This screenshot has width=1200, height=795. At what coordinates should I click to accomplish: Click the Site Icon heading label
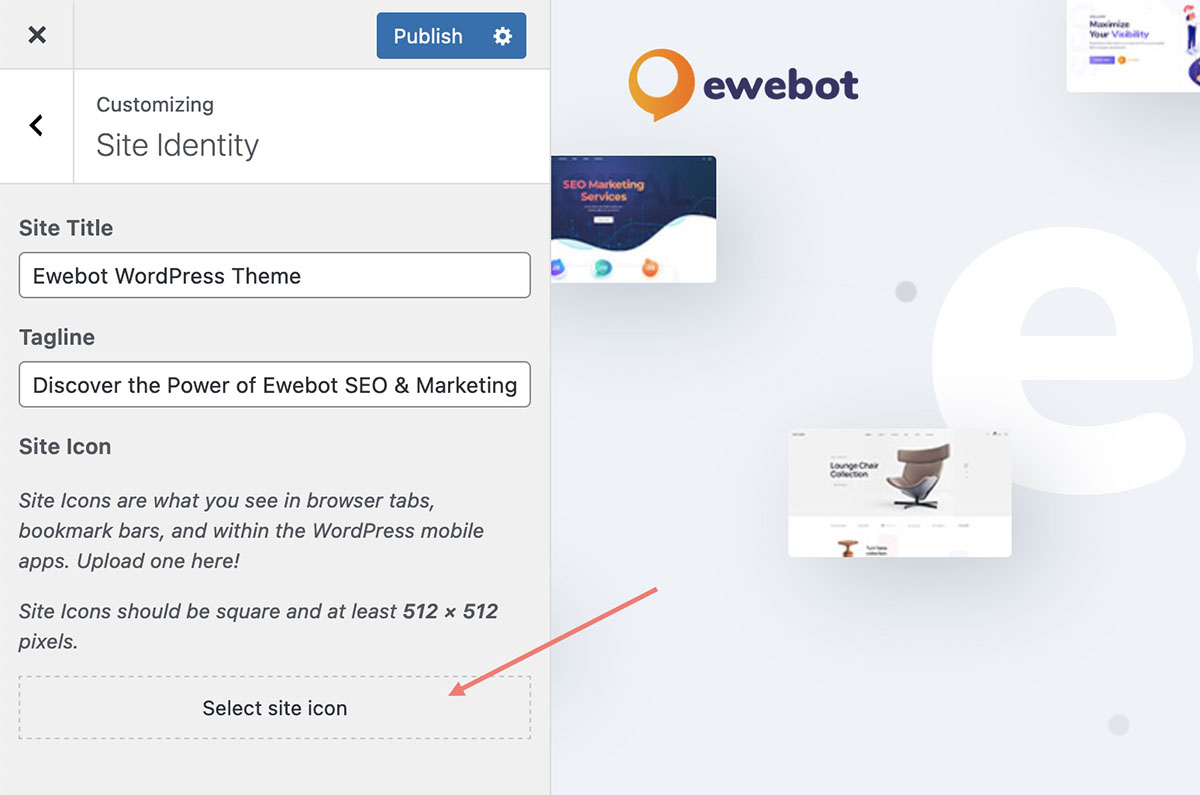pyautogui.click(x=65, y=447)
